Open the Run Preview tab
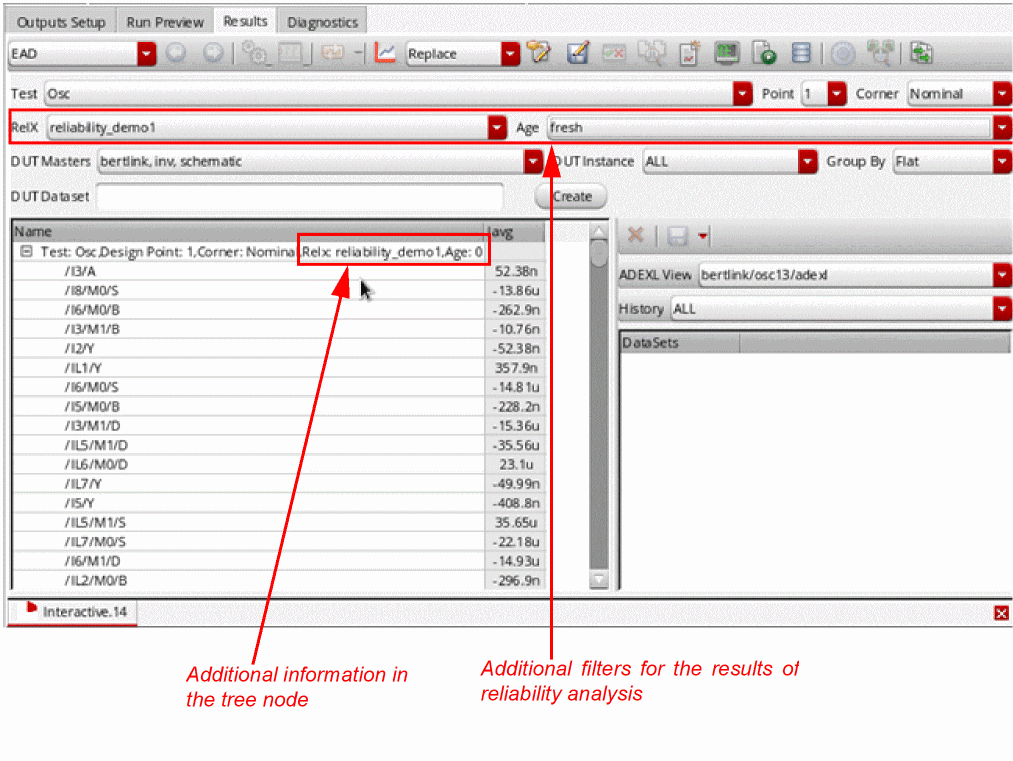This screenshot has height=761, width=1013. (165, 22)
